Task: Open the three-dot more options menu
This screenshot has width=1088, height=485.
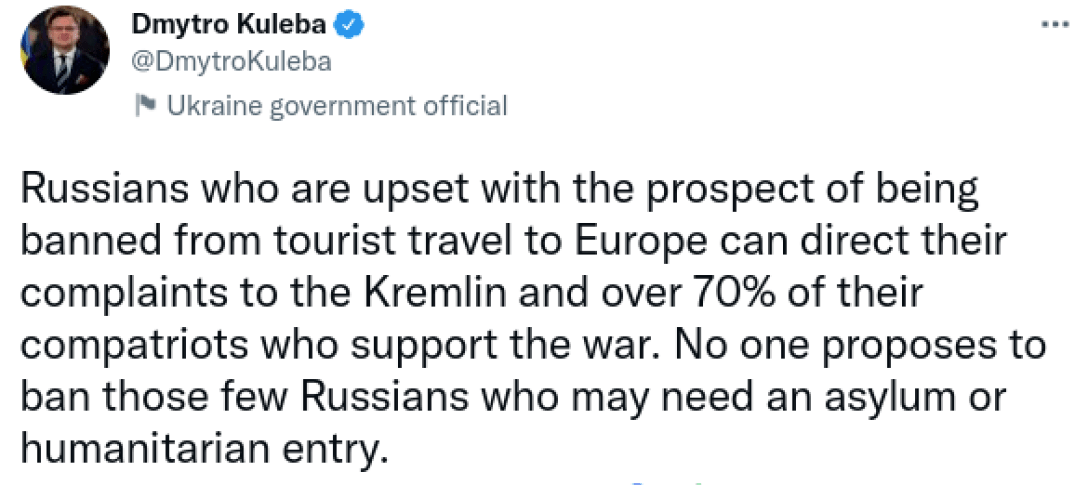Action: (x=1054, y=24)
